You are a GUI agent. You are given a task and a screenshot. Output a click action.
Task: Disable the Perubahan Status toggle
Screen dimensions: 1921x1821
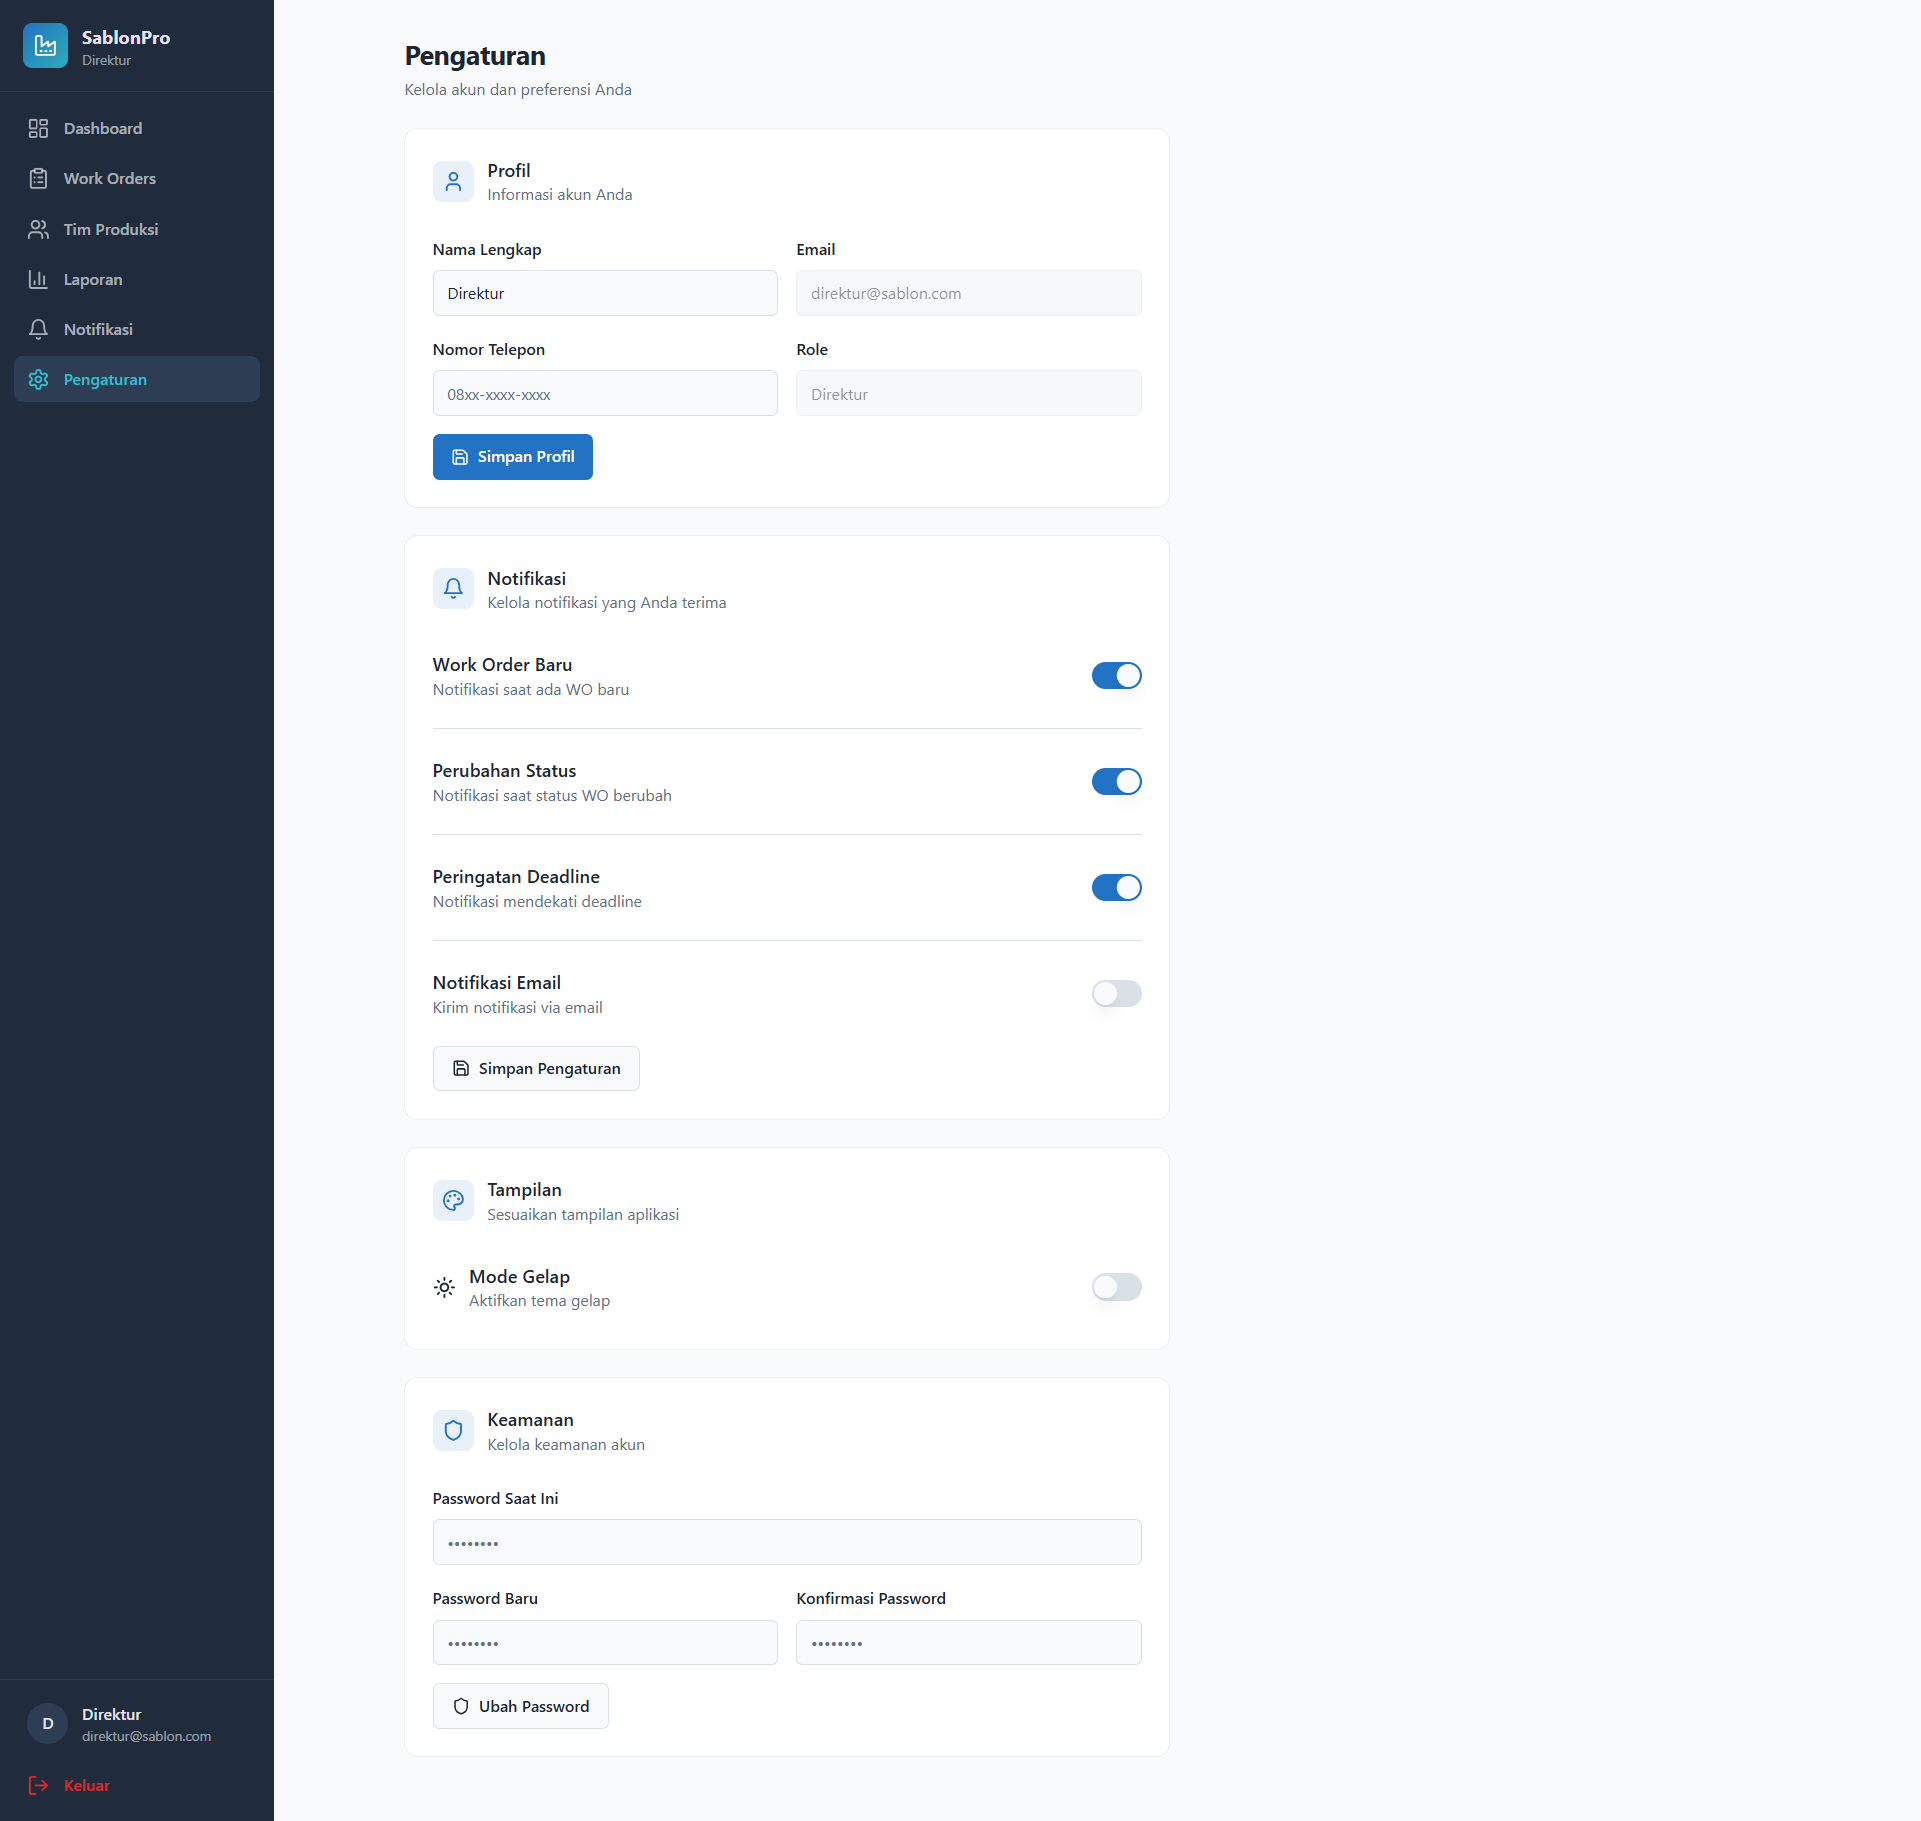coord(1116,782)
